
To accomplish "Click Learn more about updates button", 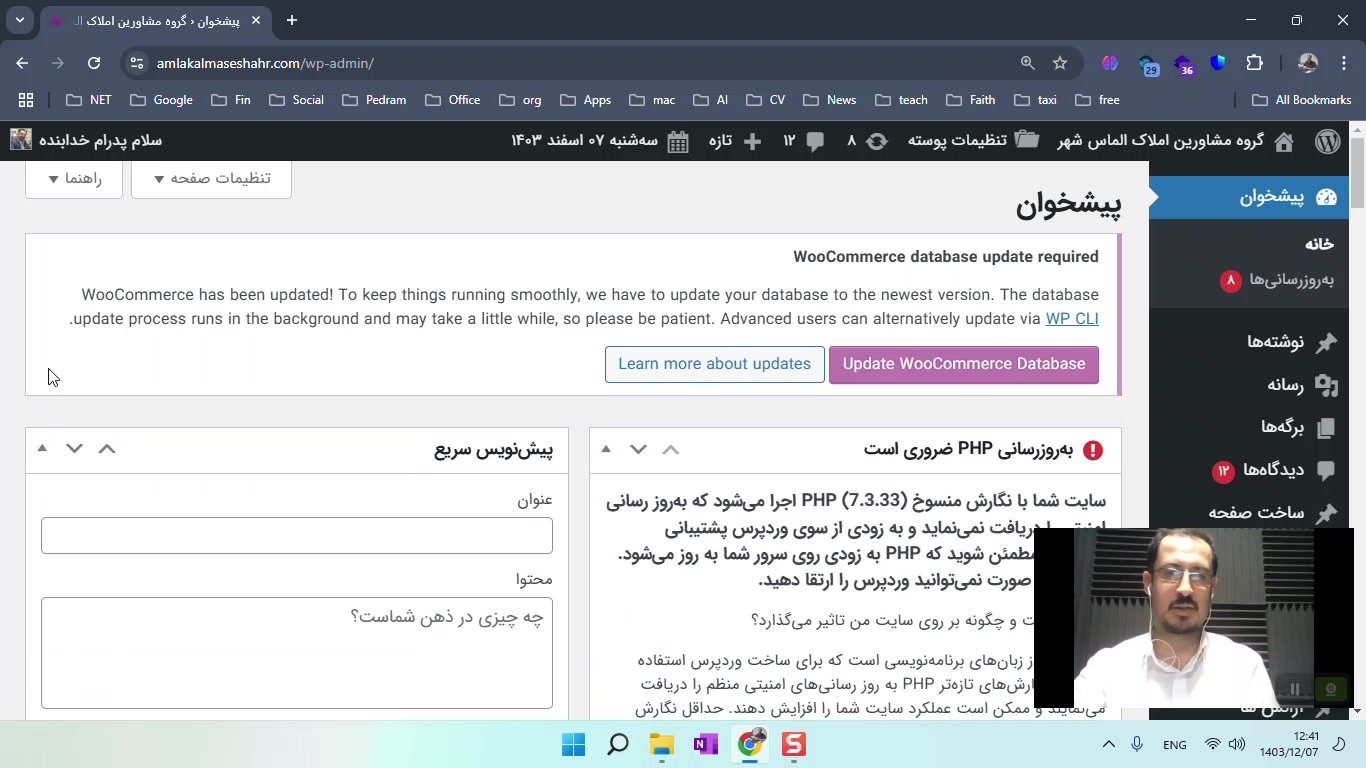I will (x=715, y=364).
